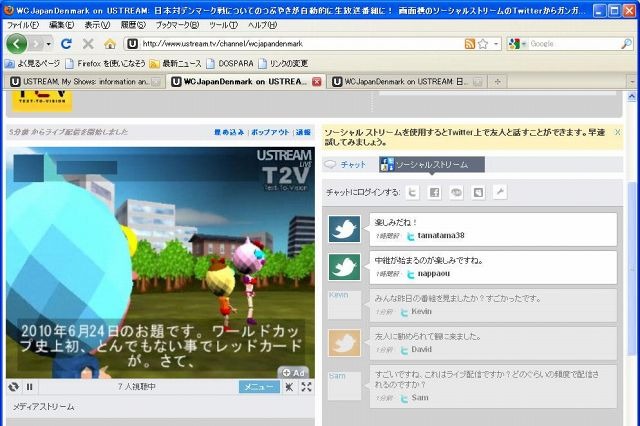
Task: Open the Firefox を使いこなそう bookmark
Action: click(105, 63)
